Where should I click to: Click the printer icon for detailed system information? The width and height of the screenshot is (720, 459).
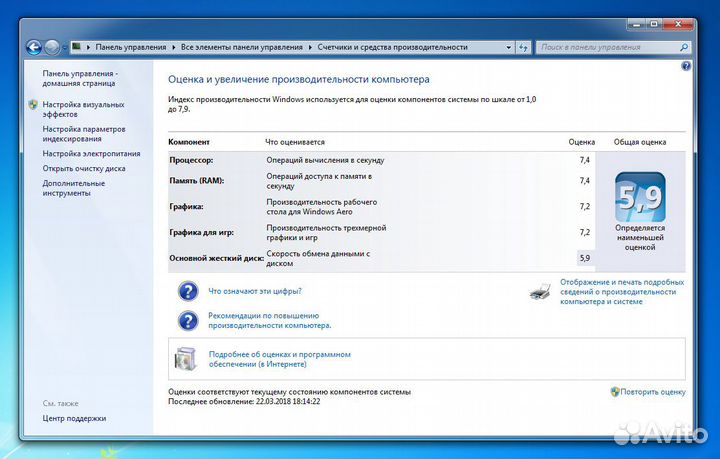[x=540, y=291]
